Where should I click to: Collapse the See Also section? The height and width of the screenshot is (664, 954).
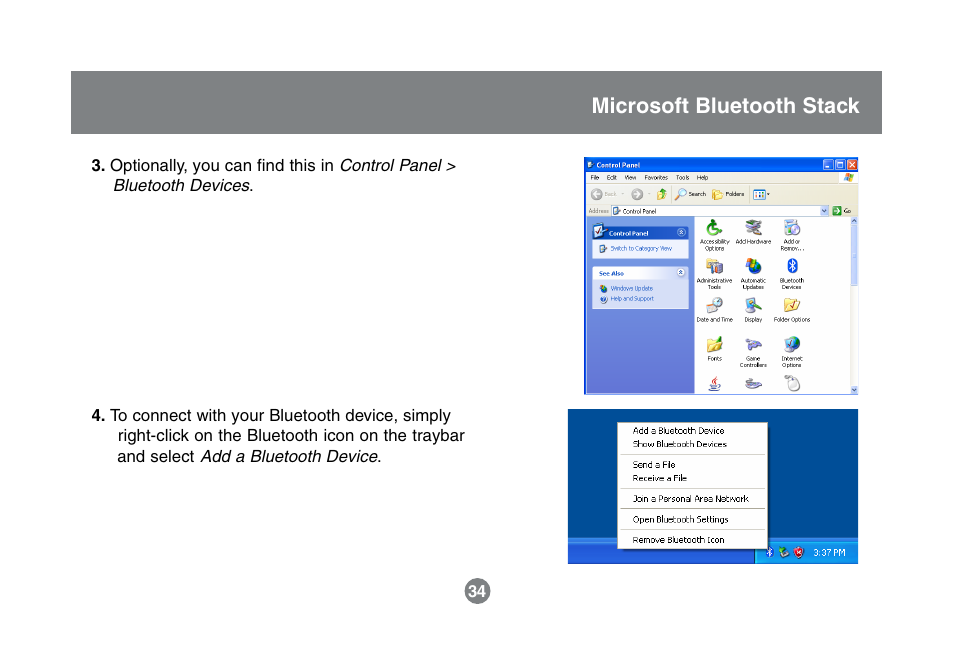(x=681, y=273)
